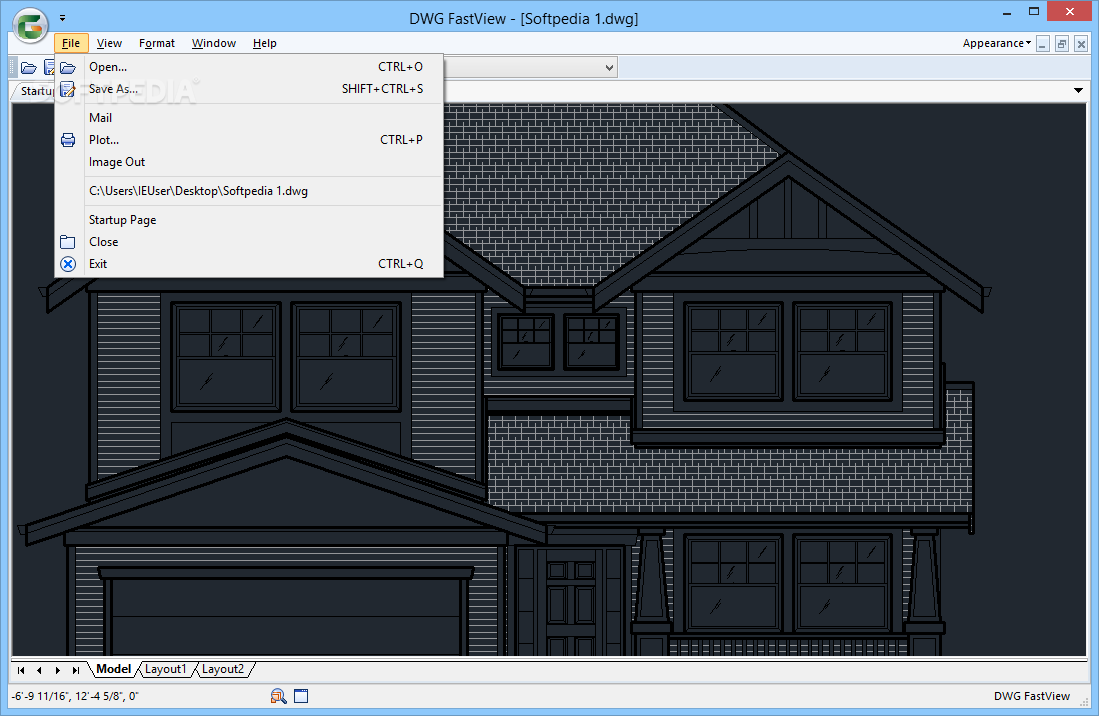This screenshot has height=716, width=1099.
Task: Jump to first layout tab arrow
Action: point(21,670)
